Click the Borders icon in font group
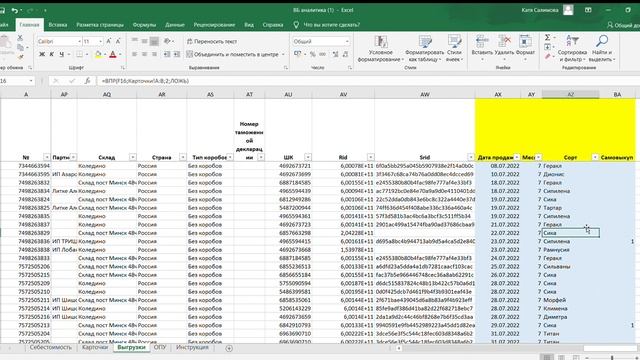Screen dimensions: 640x360 coord(79,54)
